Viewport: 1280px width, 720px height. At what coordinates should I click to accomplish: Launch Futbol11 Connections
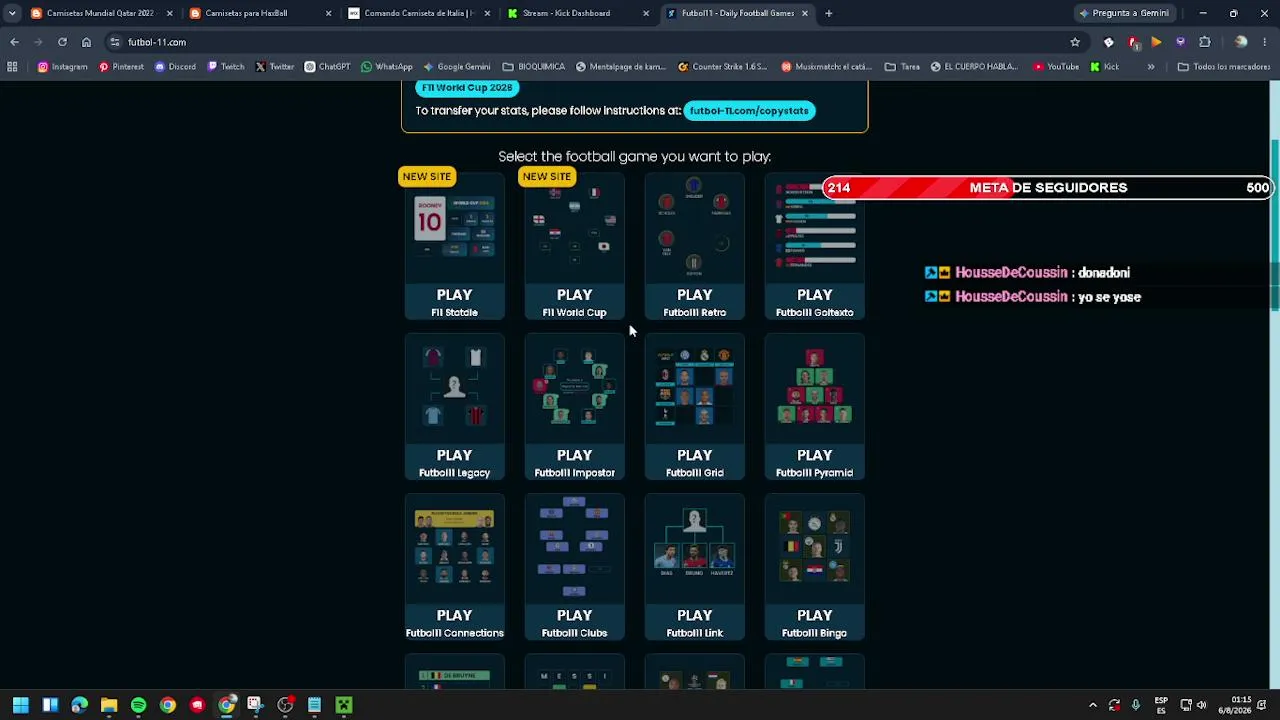(x=454, y=567)
